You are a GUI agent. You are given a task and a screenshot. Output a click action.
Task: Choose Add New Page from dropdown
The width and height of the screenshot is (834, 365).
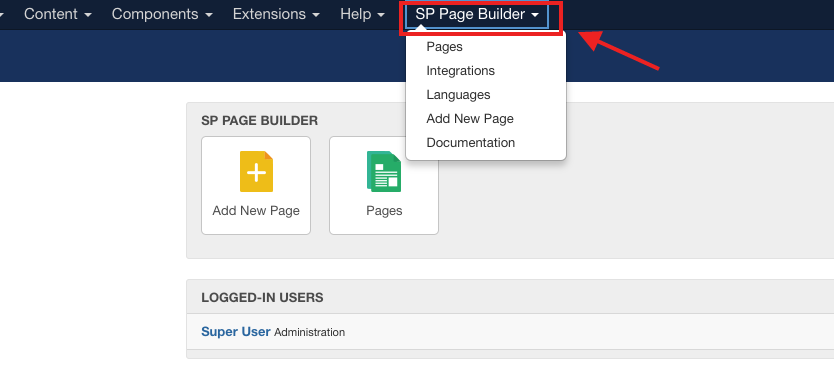470,119
